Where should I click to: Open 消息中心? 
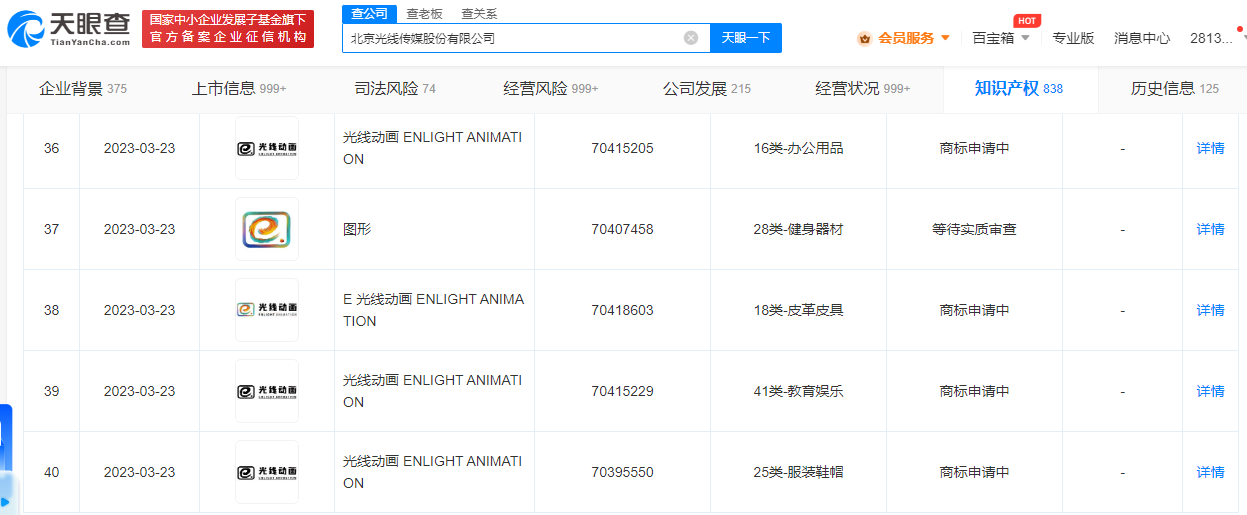(1142, 38)
